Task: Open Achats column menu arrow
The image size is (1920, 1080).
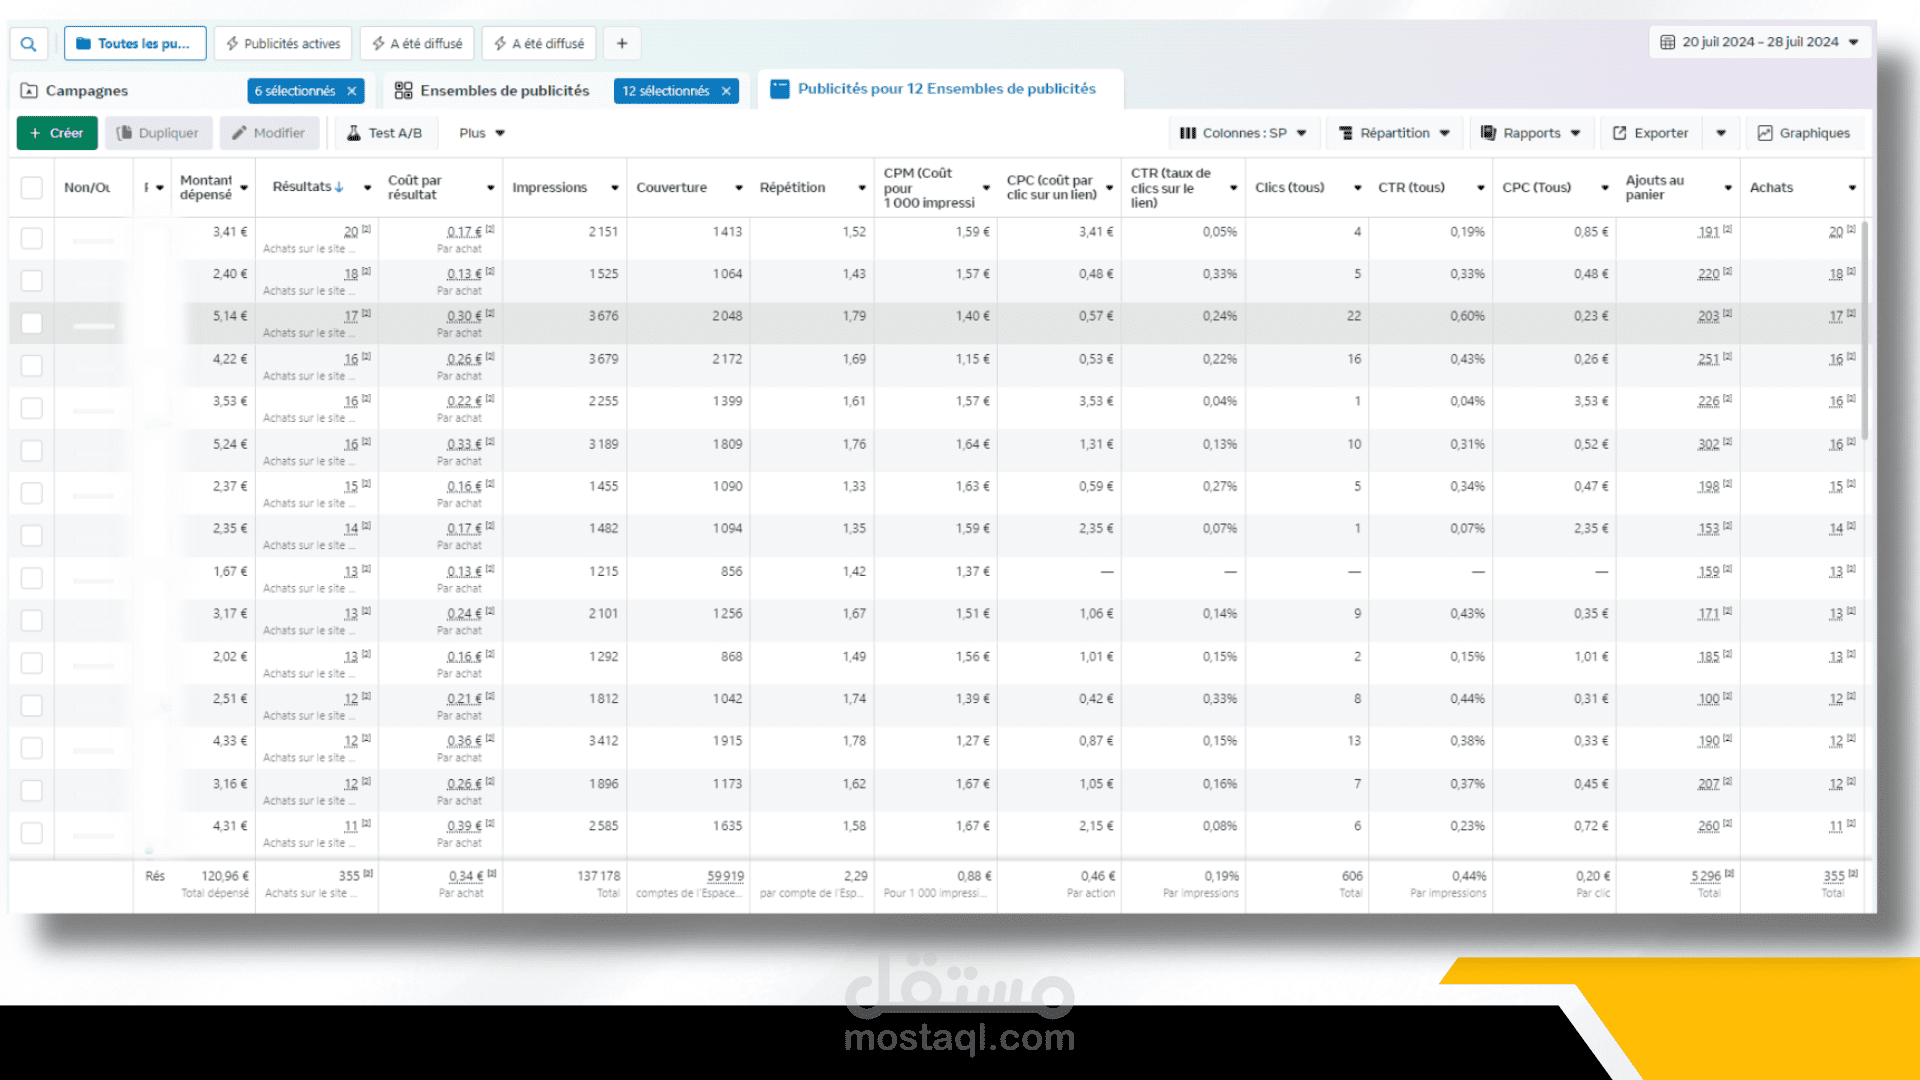Action: pos(1851,188)
